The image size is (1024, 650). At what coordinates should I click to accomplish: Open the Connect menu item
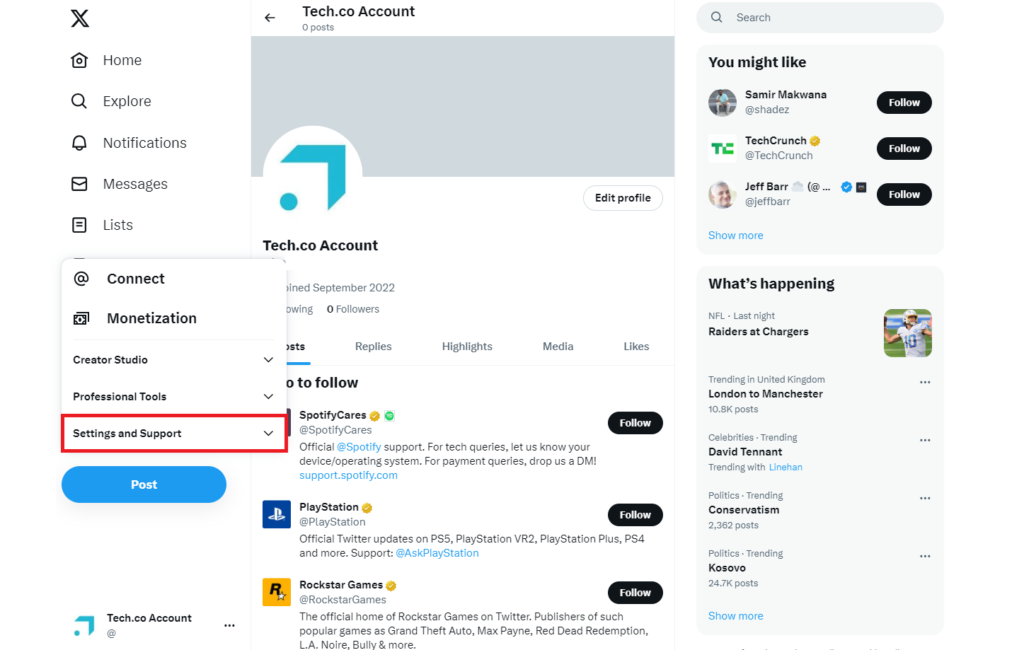(x=138, y=278)
